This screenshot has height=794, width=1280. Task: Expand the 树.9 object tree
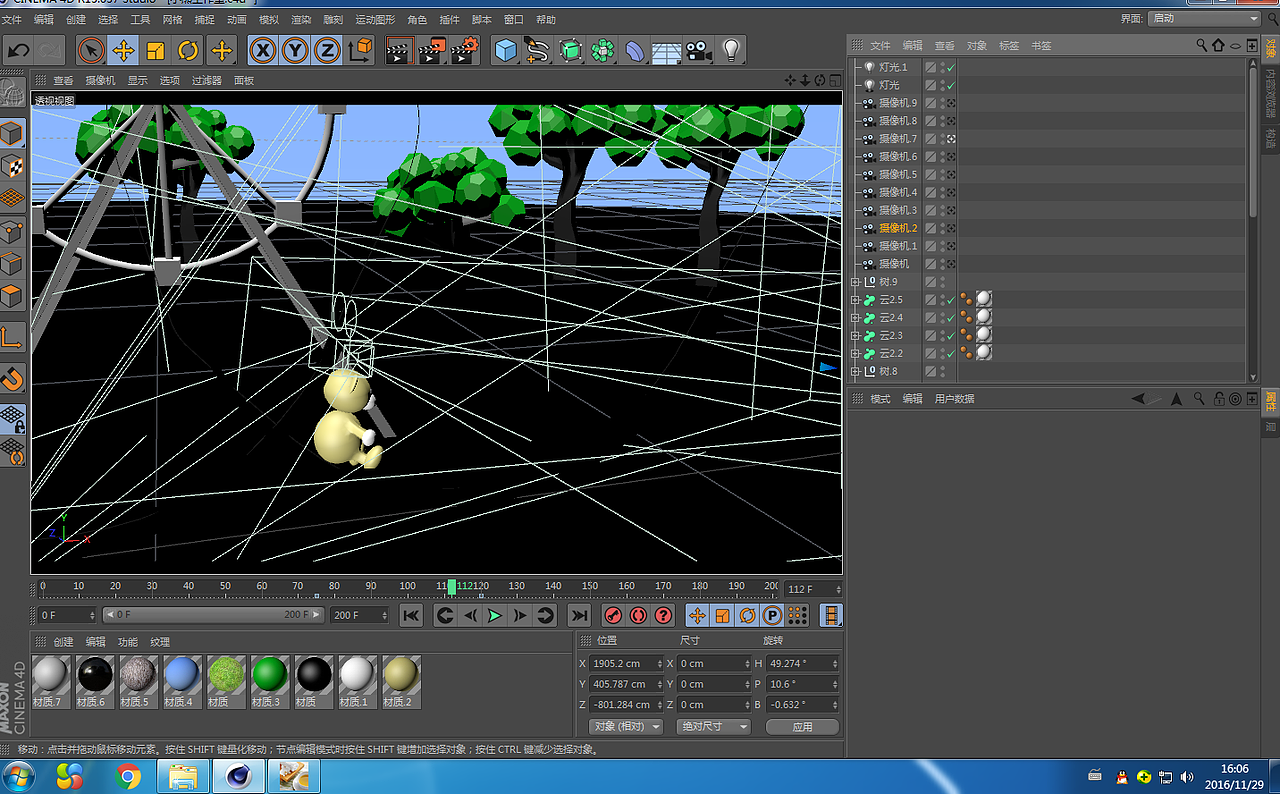[x=855, y=282]
